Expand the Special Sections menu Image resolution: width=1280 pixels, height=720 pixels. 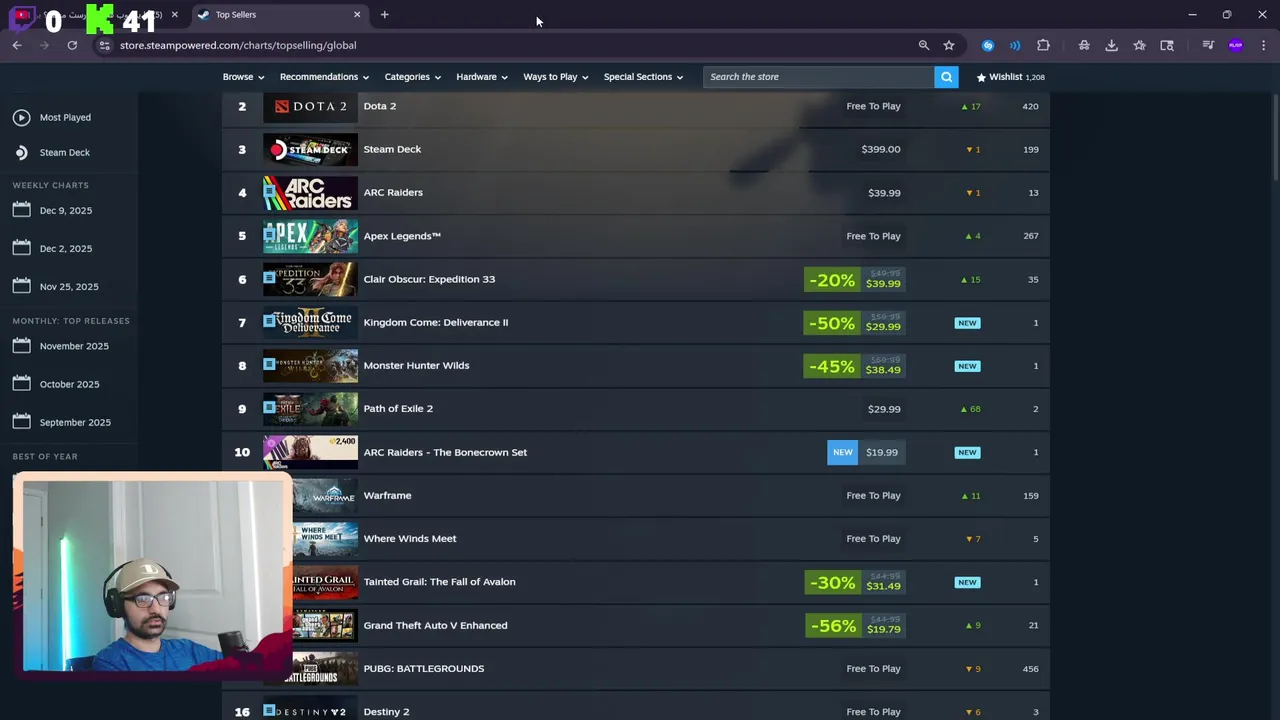point(643,77)
